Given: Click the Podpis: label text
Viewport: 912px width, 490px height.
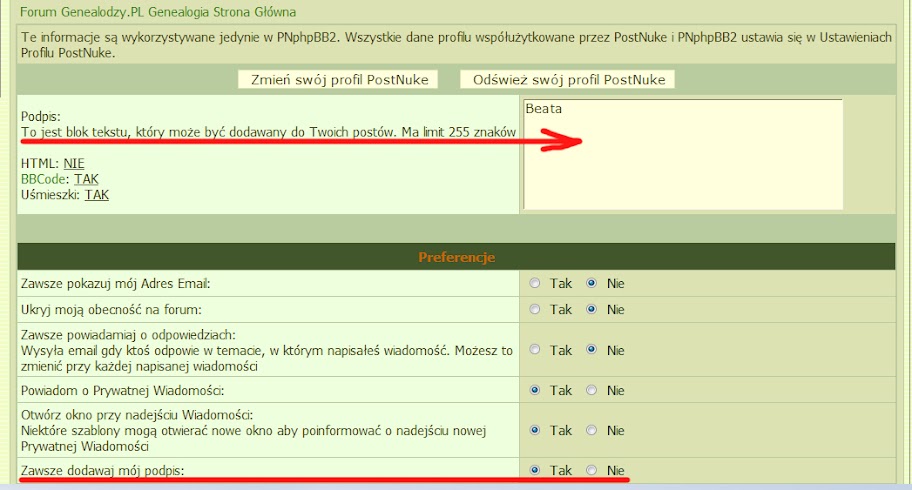Looking at the screenshot, I should [40, 116].
